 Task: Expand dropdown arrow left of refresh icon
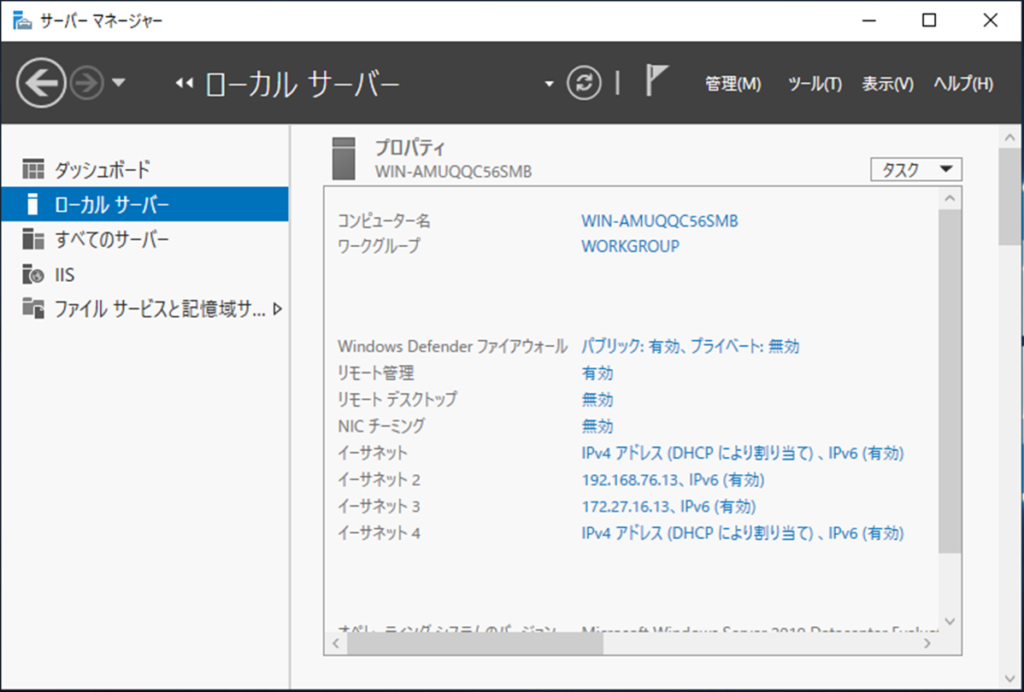pyautogui.click(x=548, y=85)
